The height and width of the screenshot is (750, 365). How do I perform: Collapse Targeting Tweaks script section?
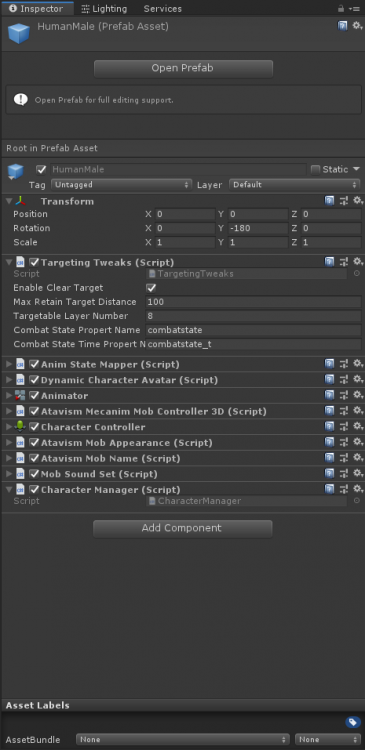(x=9, y=262)
